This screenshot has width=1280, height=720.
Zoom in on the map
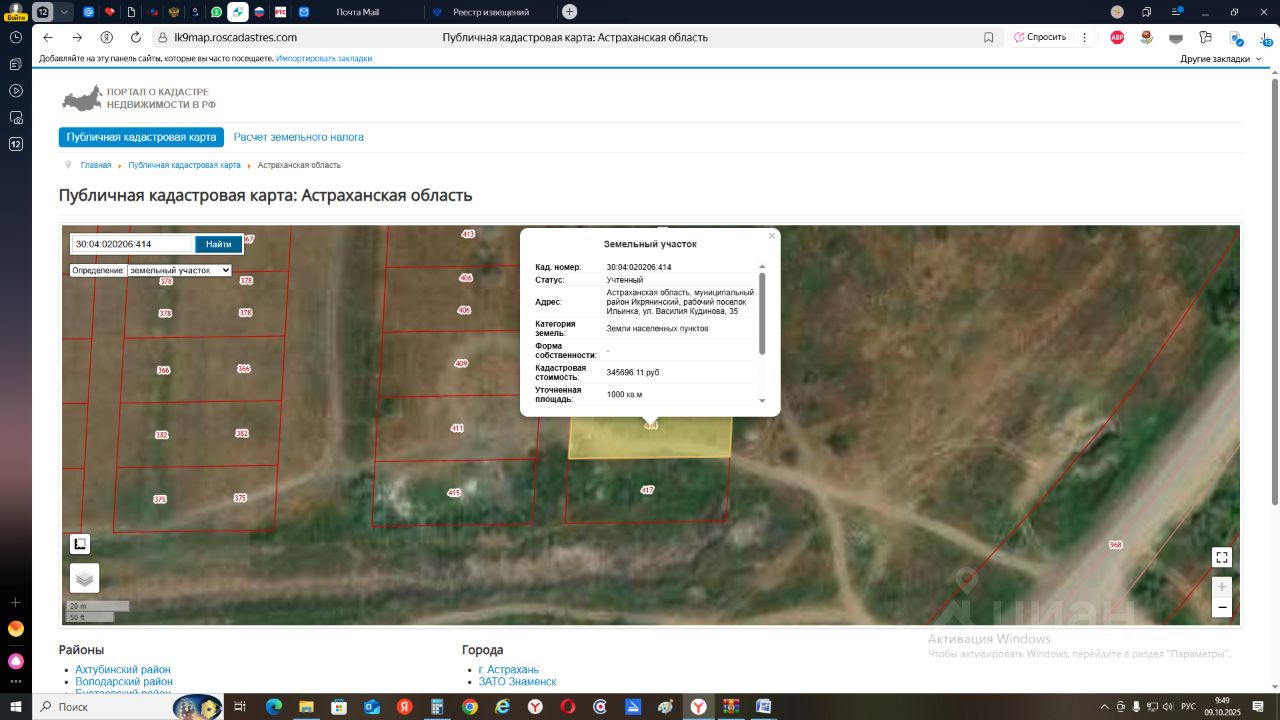pos(1221,587)
